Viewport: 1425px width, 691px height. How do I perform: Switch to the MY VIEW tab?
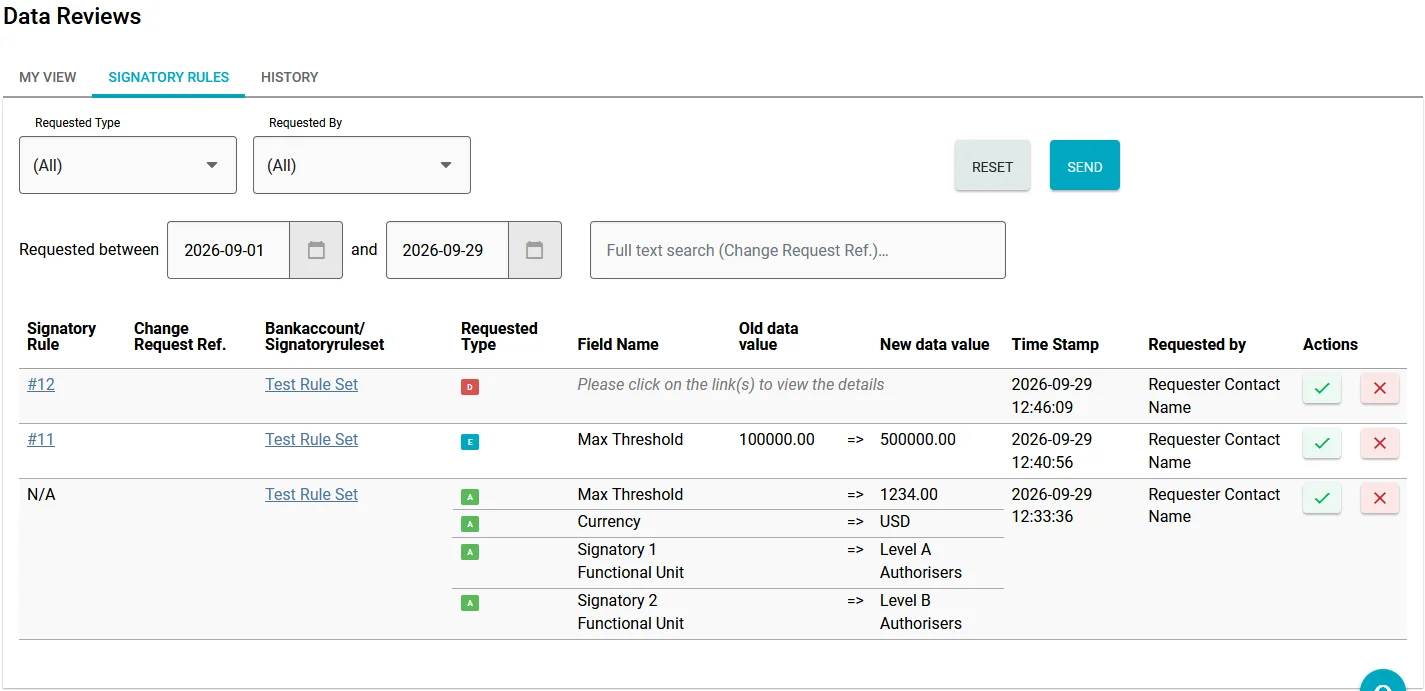tap(48, 77)
